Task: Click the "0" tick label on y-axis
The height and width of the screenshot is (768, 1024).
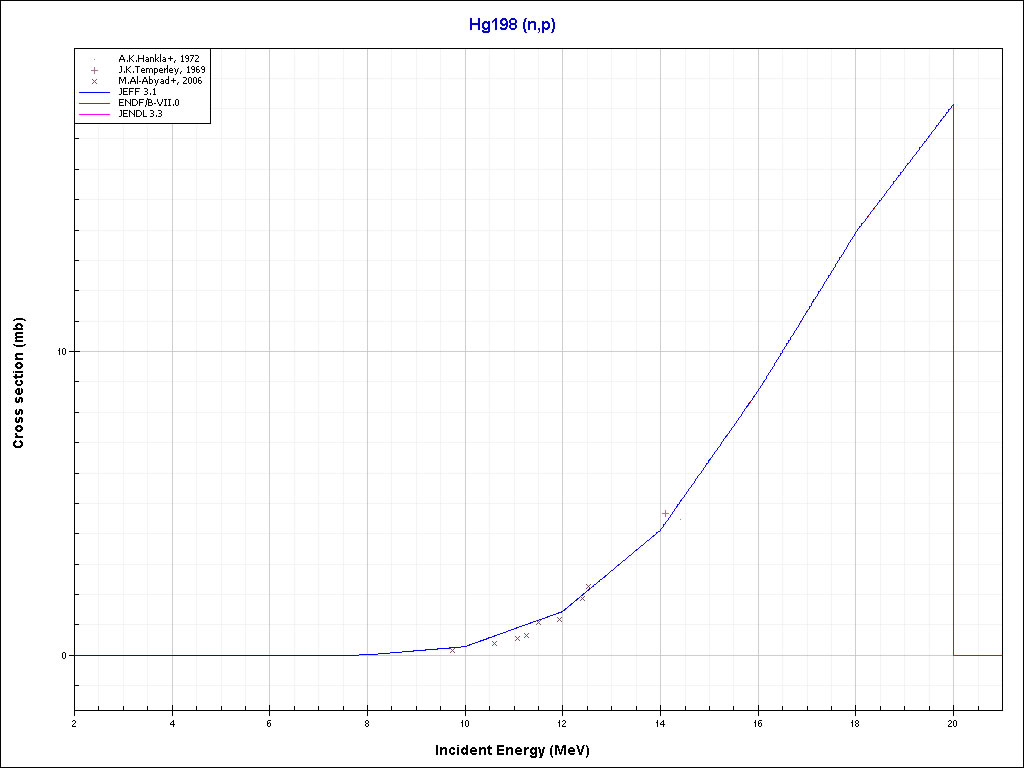Action: pyautogui.click(x=65, y=656)
